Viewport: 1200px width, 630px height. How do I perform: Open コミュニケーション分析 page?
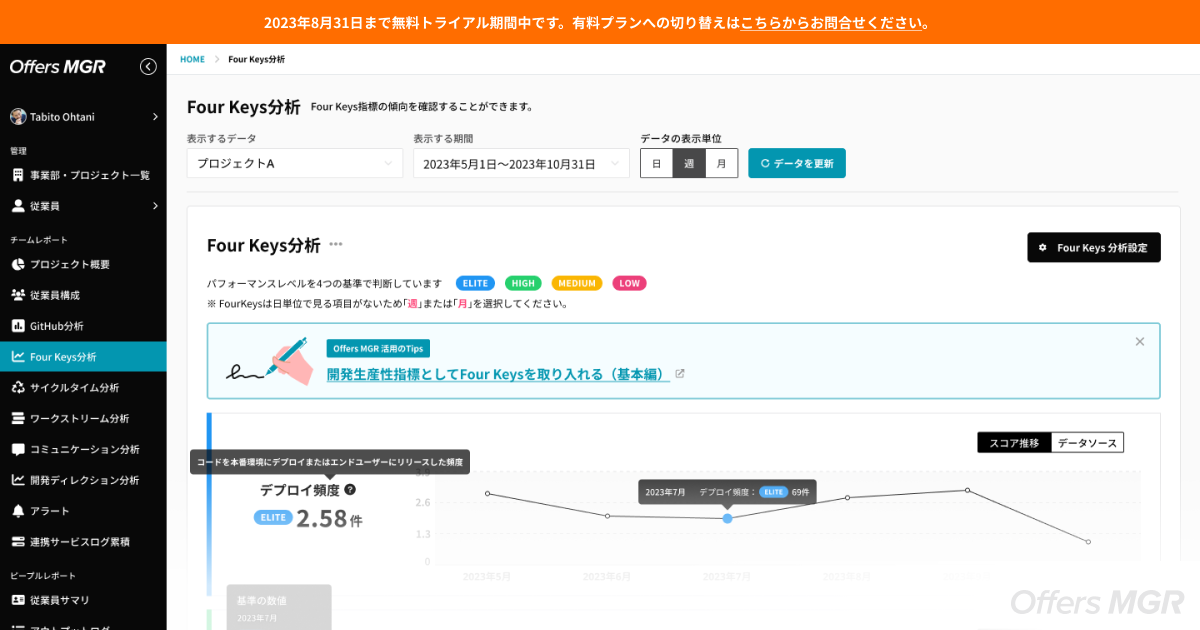pyautogui.click(x=83, y=449)
